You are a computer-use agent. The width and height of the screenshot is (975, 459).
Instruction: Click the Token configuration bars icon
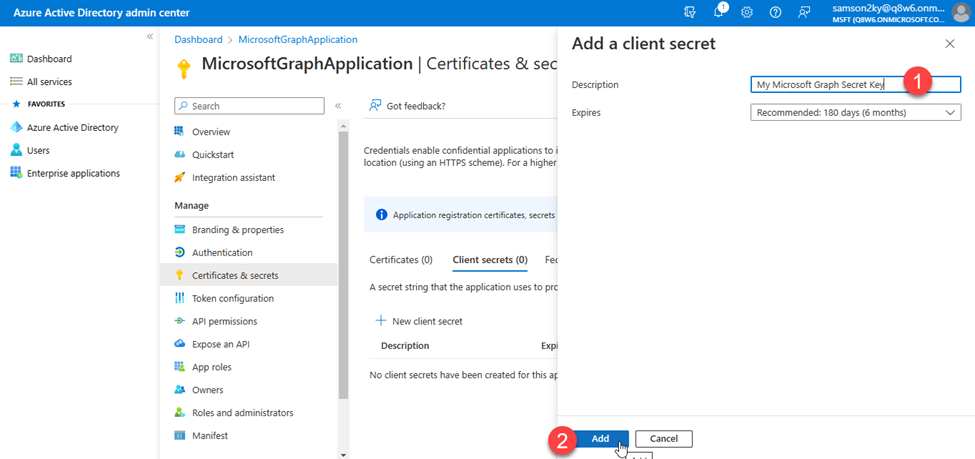click(180, 299)
